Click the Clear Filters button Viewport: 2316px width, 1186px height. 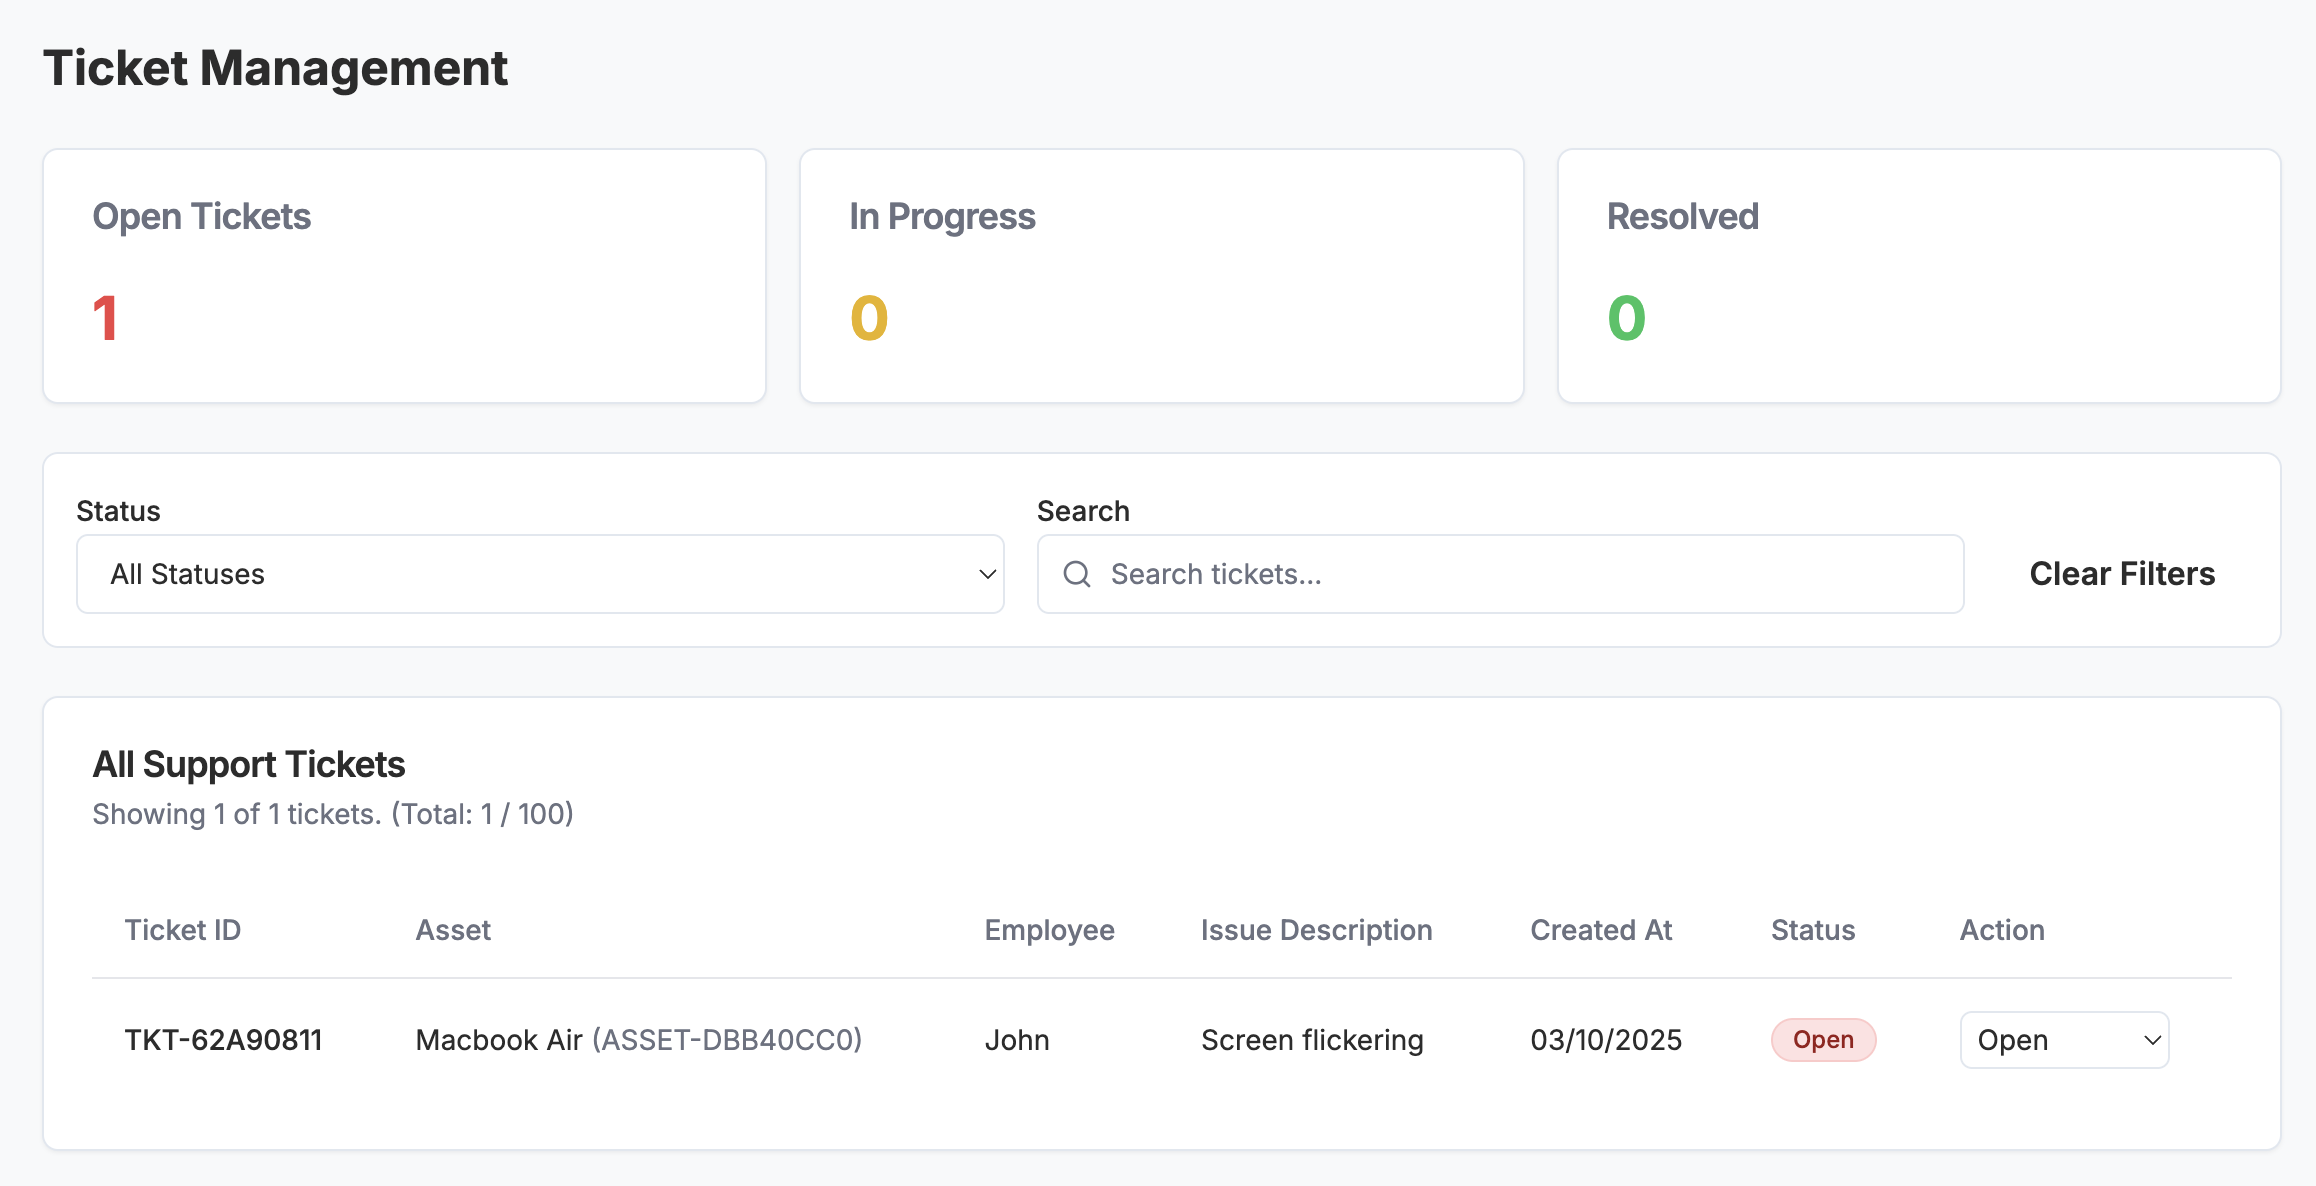pos(2122,574)
